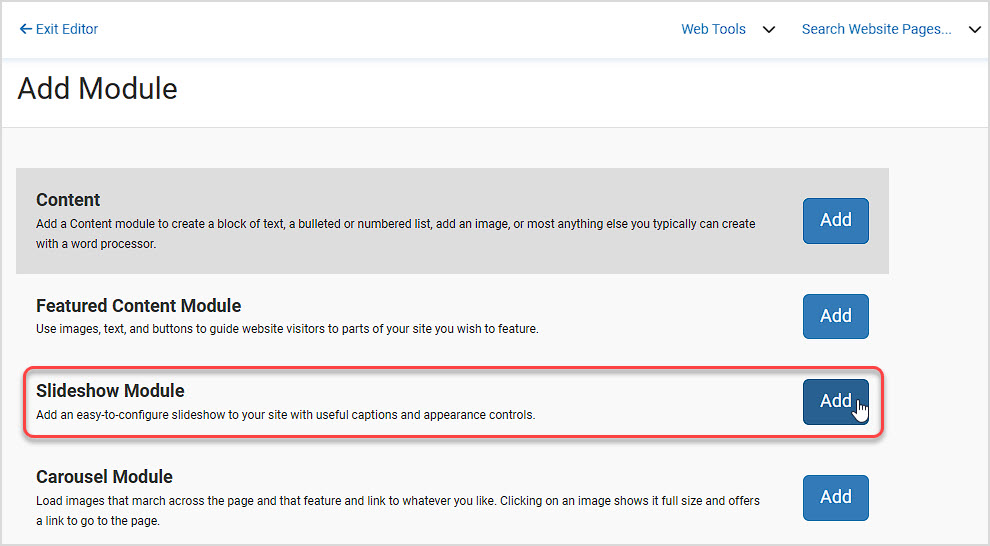Click the gray highlighted Content row background

pyautogui.click(x=452, y=221)
